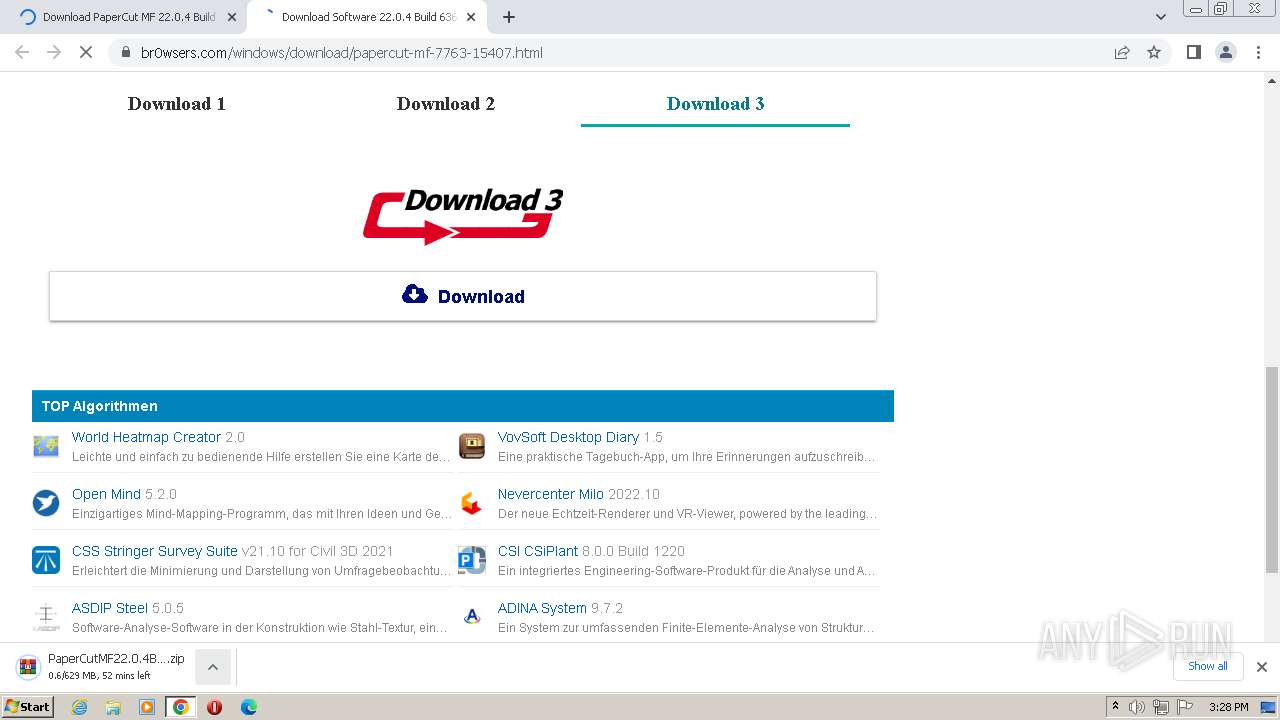The width and height of the screenshot is (1280, 720).
Task: Click the Nevercenter Milo icon
Action: pos(472,503)
